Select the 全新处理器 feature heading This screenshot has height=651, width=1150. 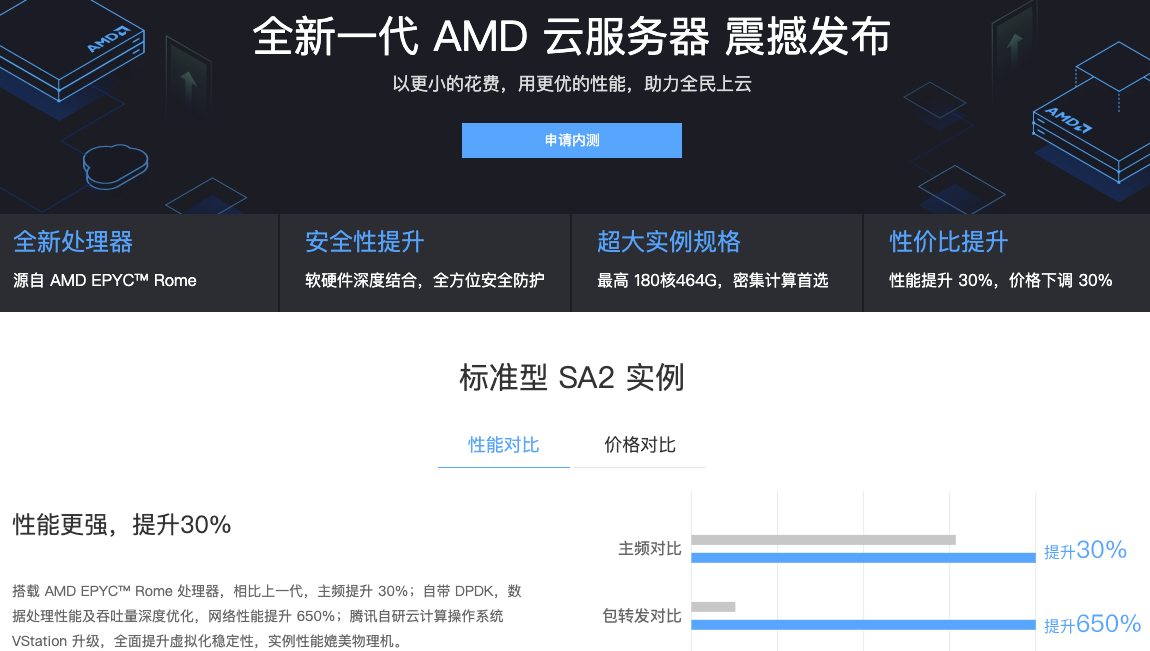tap(73, 241)
